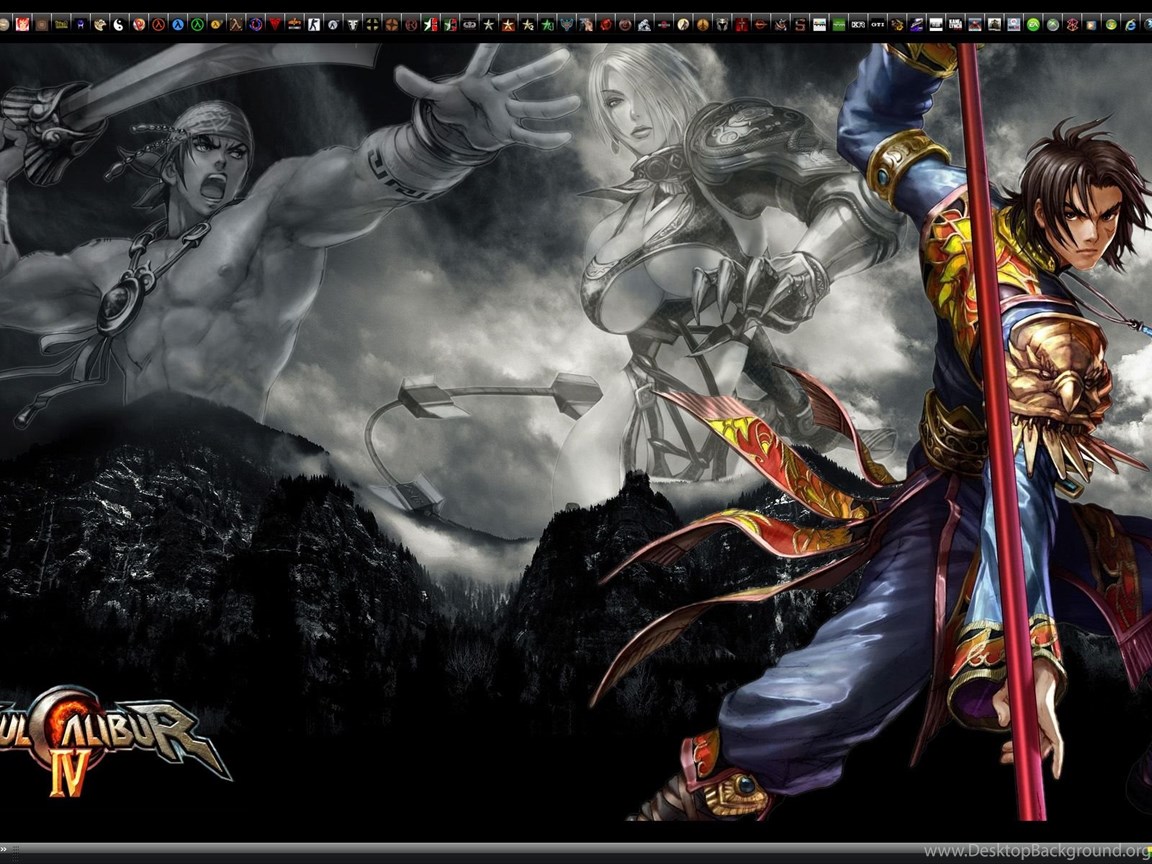Image resolution: width=1152 pixels, height=864 pixels.
Task: Open the Xbox sphere icon
Action: pyautogui.click(x=1052, y=25)
